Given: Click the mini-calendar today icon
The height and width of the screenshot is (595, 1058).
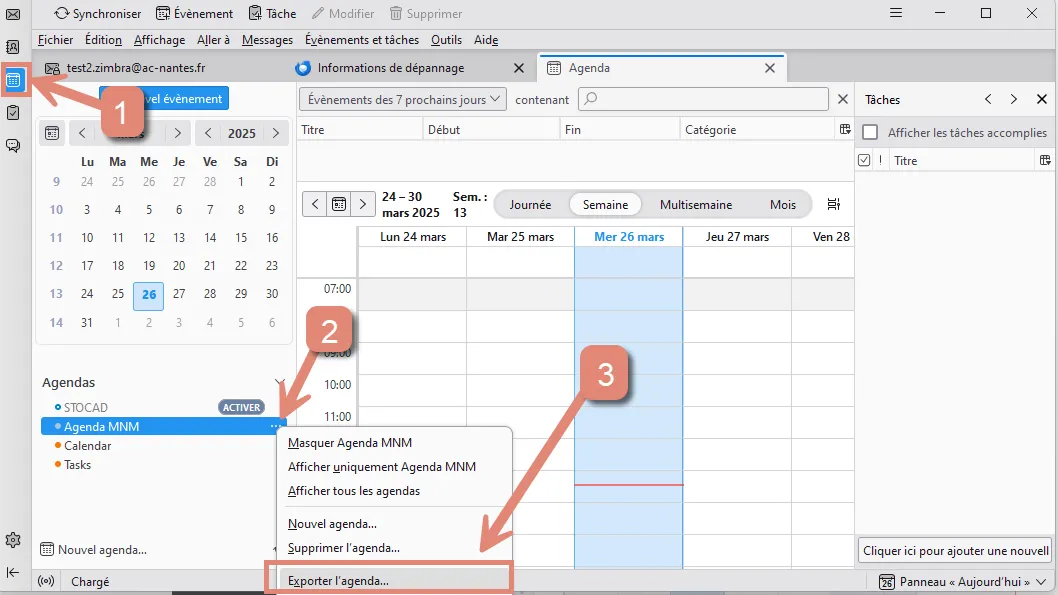Looking at the screenshot, I should click(52, 133).
